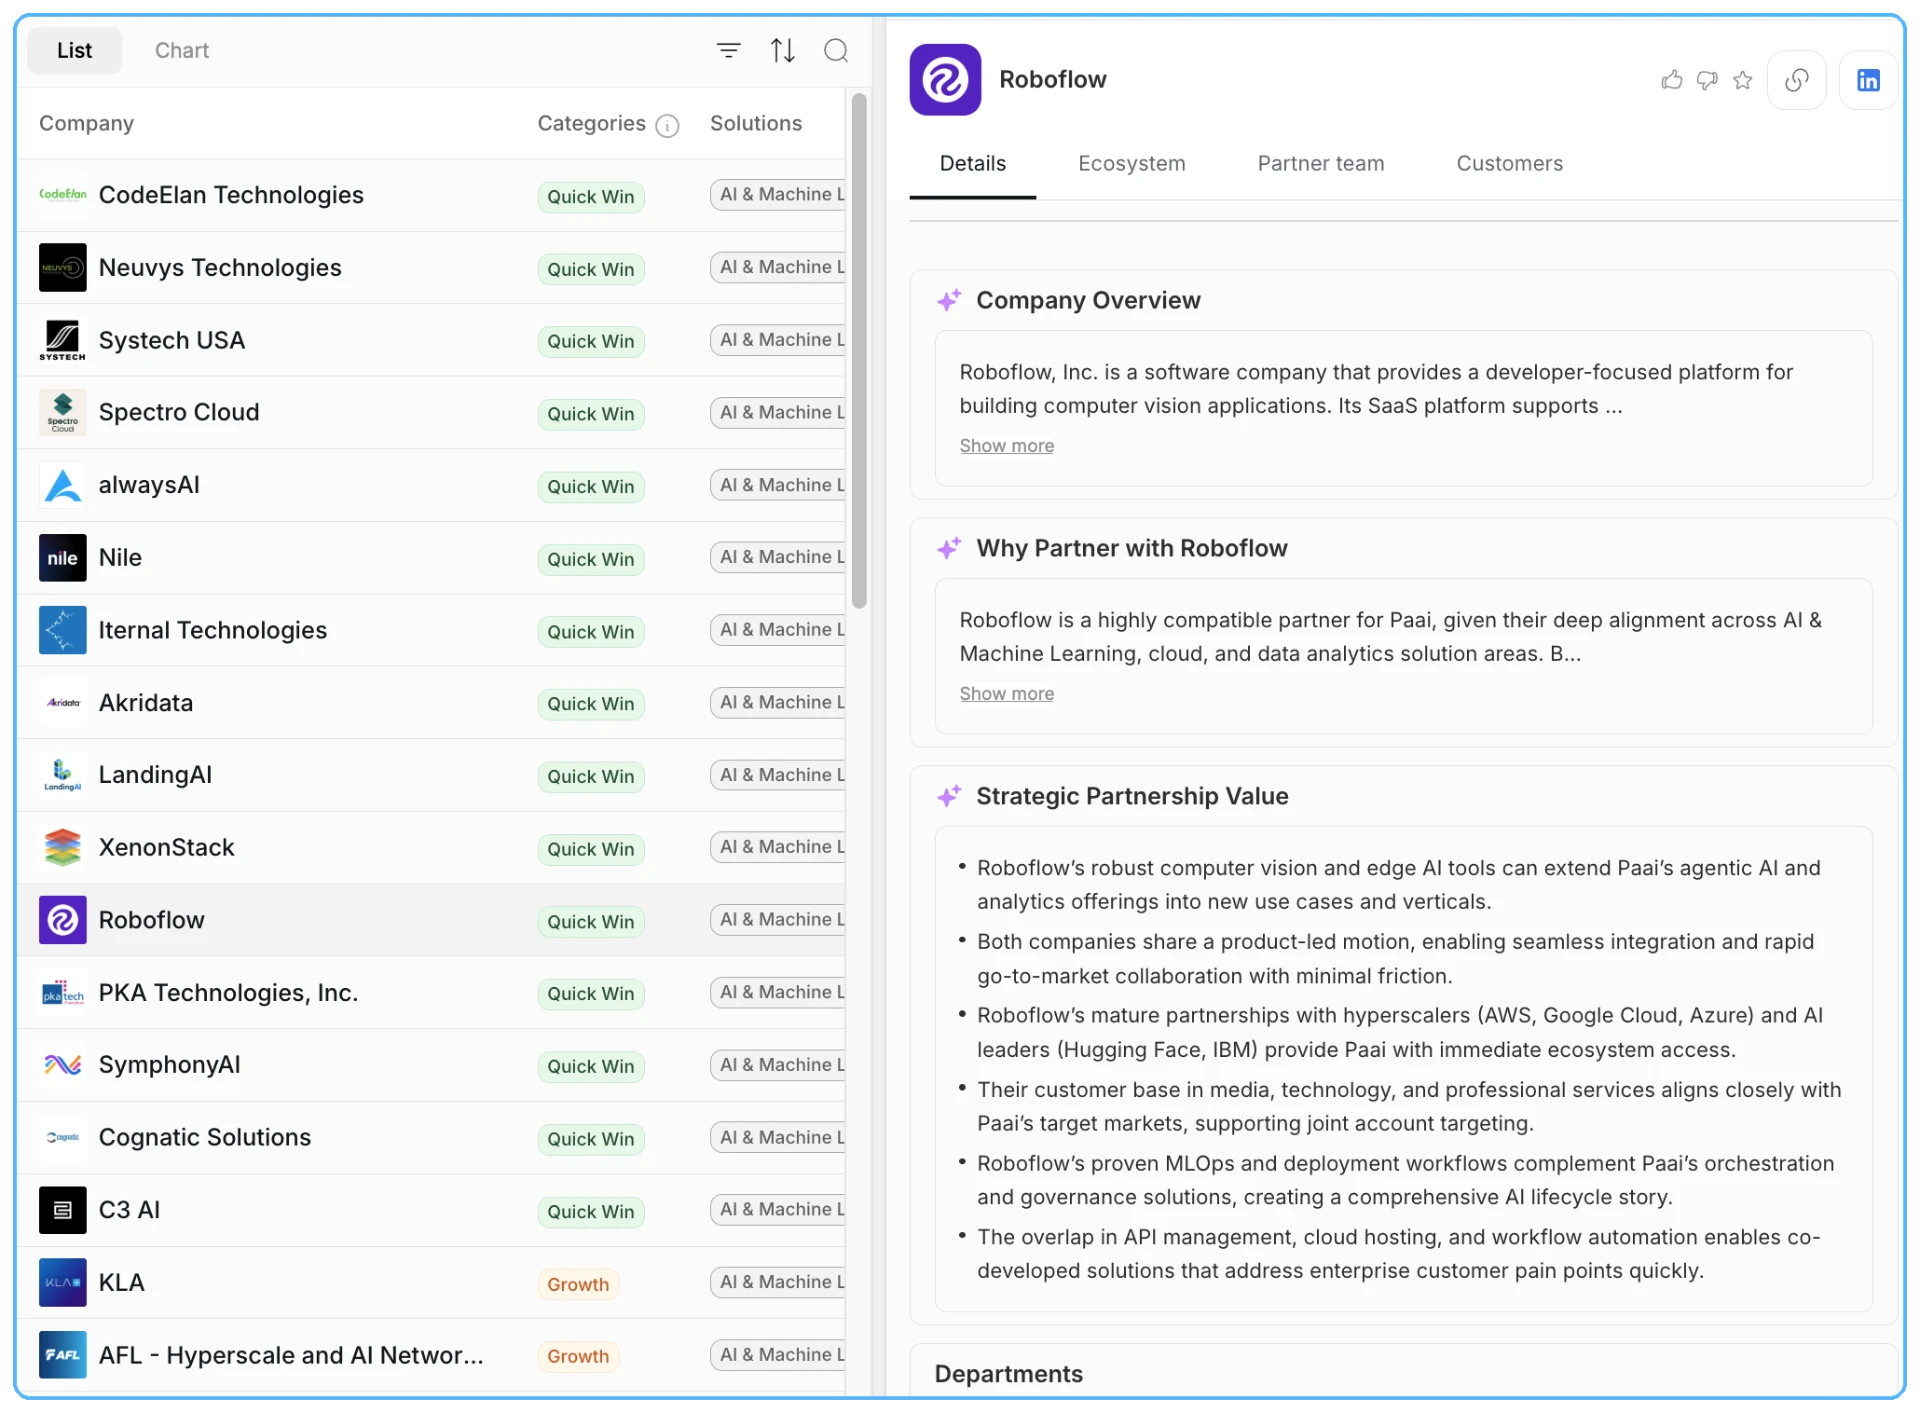Select the alwaysAI company name
This screenshot has width=1920, height=1413.
click(x=150, y=485)
